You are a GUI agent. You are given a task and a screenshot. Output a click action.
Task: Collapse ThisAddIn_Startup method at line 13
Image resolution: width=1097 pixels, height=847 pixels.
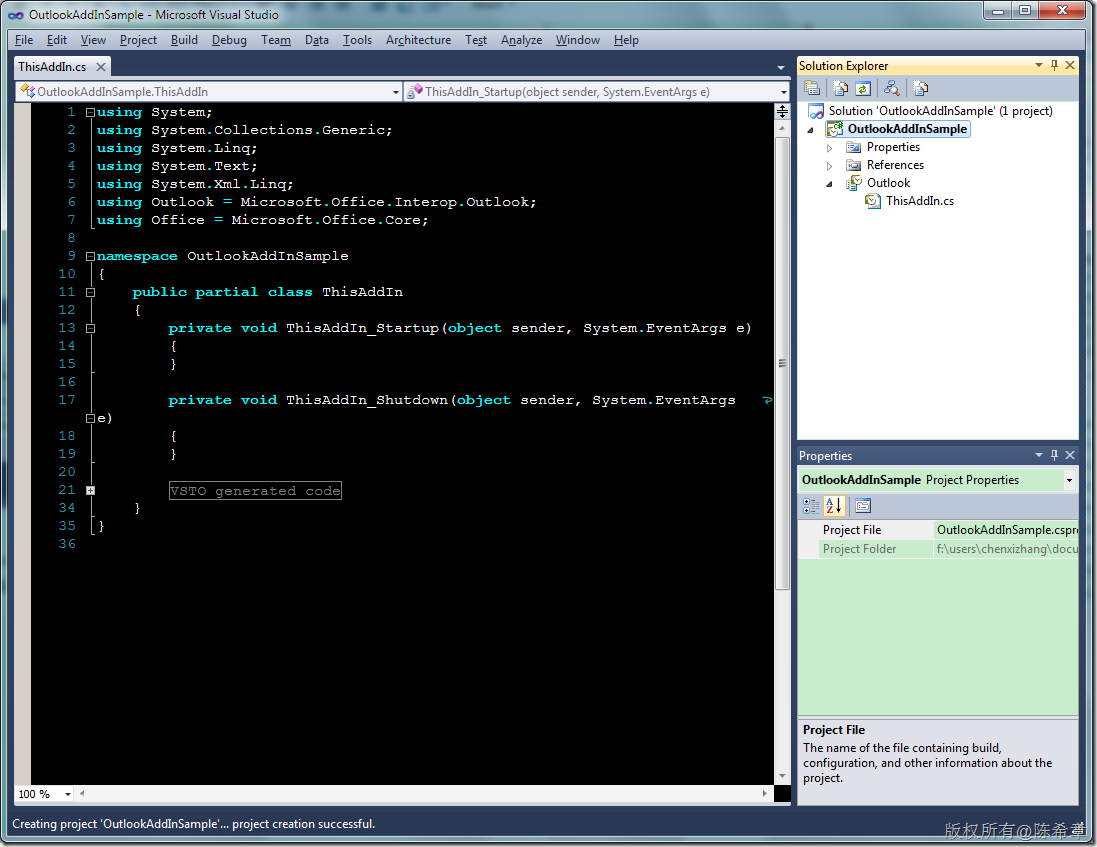(90, 328)
